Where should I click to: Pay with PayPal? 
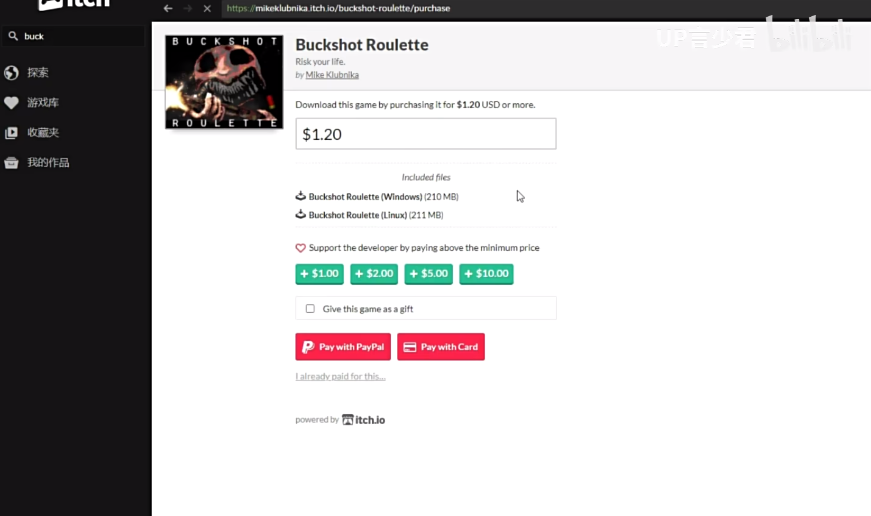343,347
